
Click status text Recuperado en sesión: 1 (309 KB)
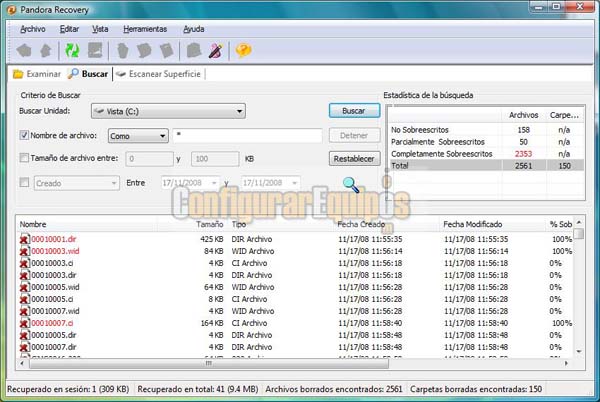point(68,389)
